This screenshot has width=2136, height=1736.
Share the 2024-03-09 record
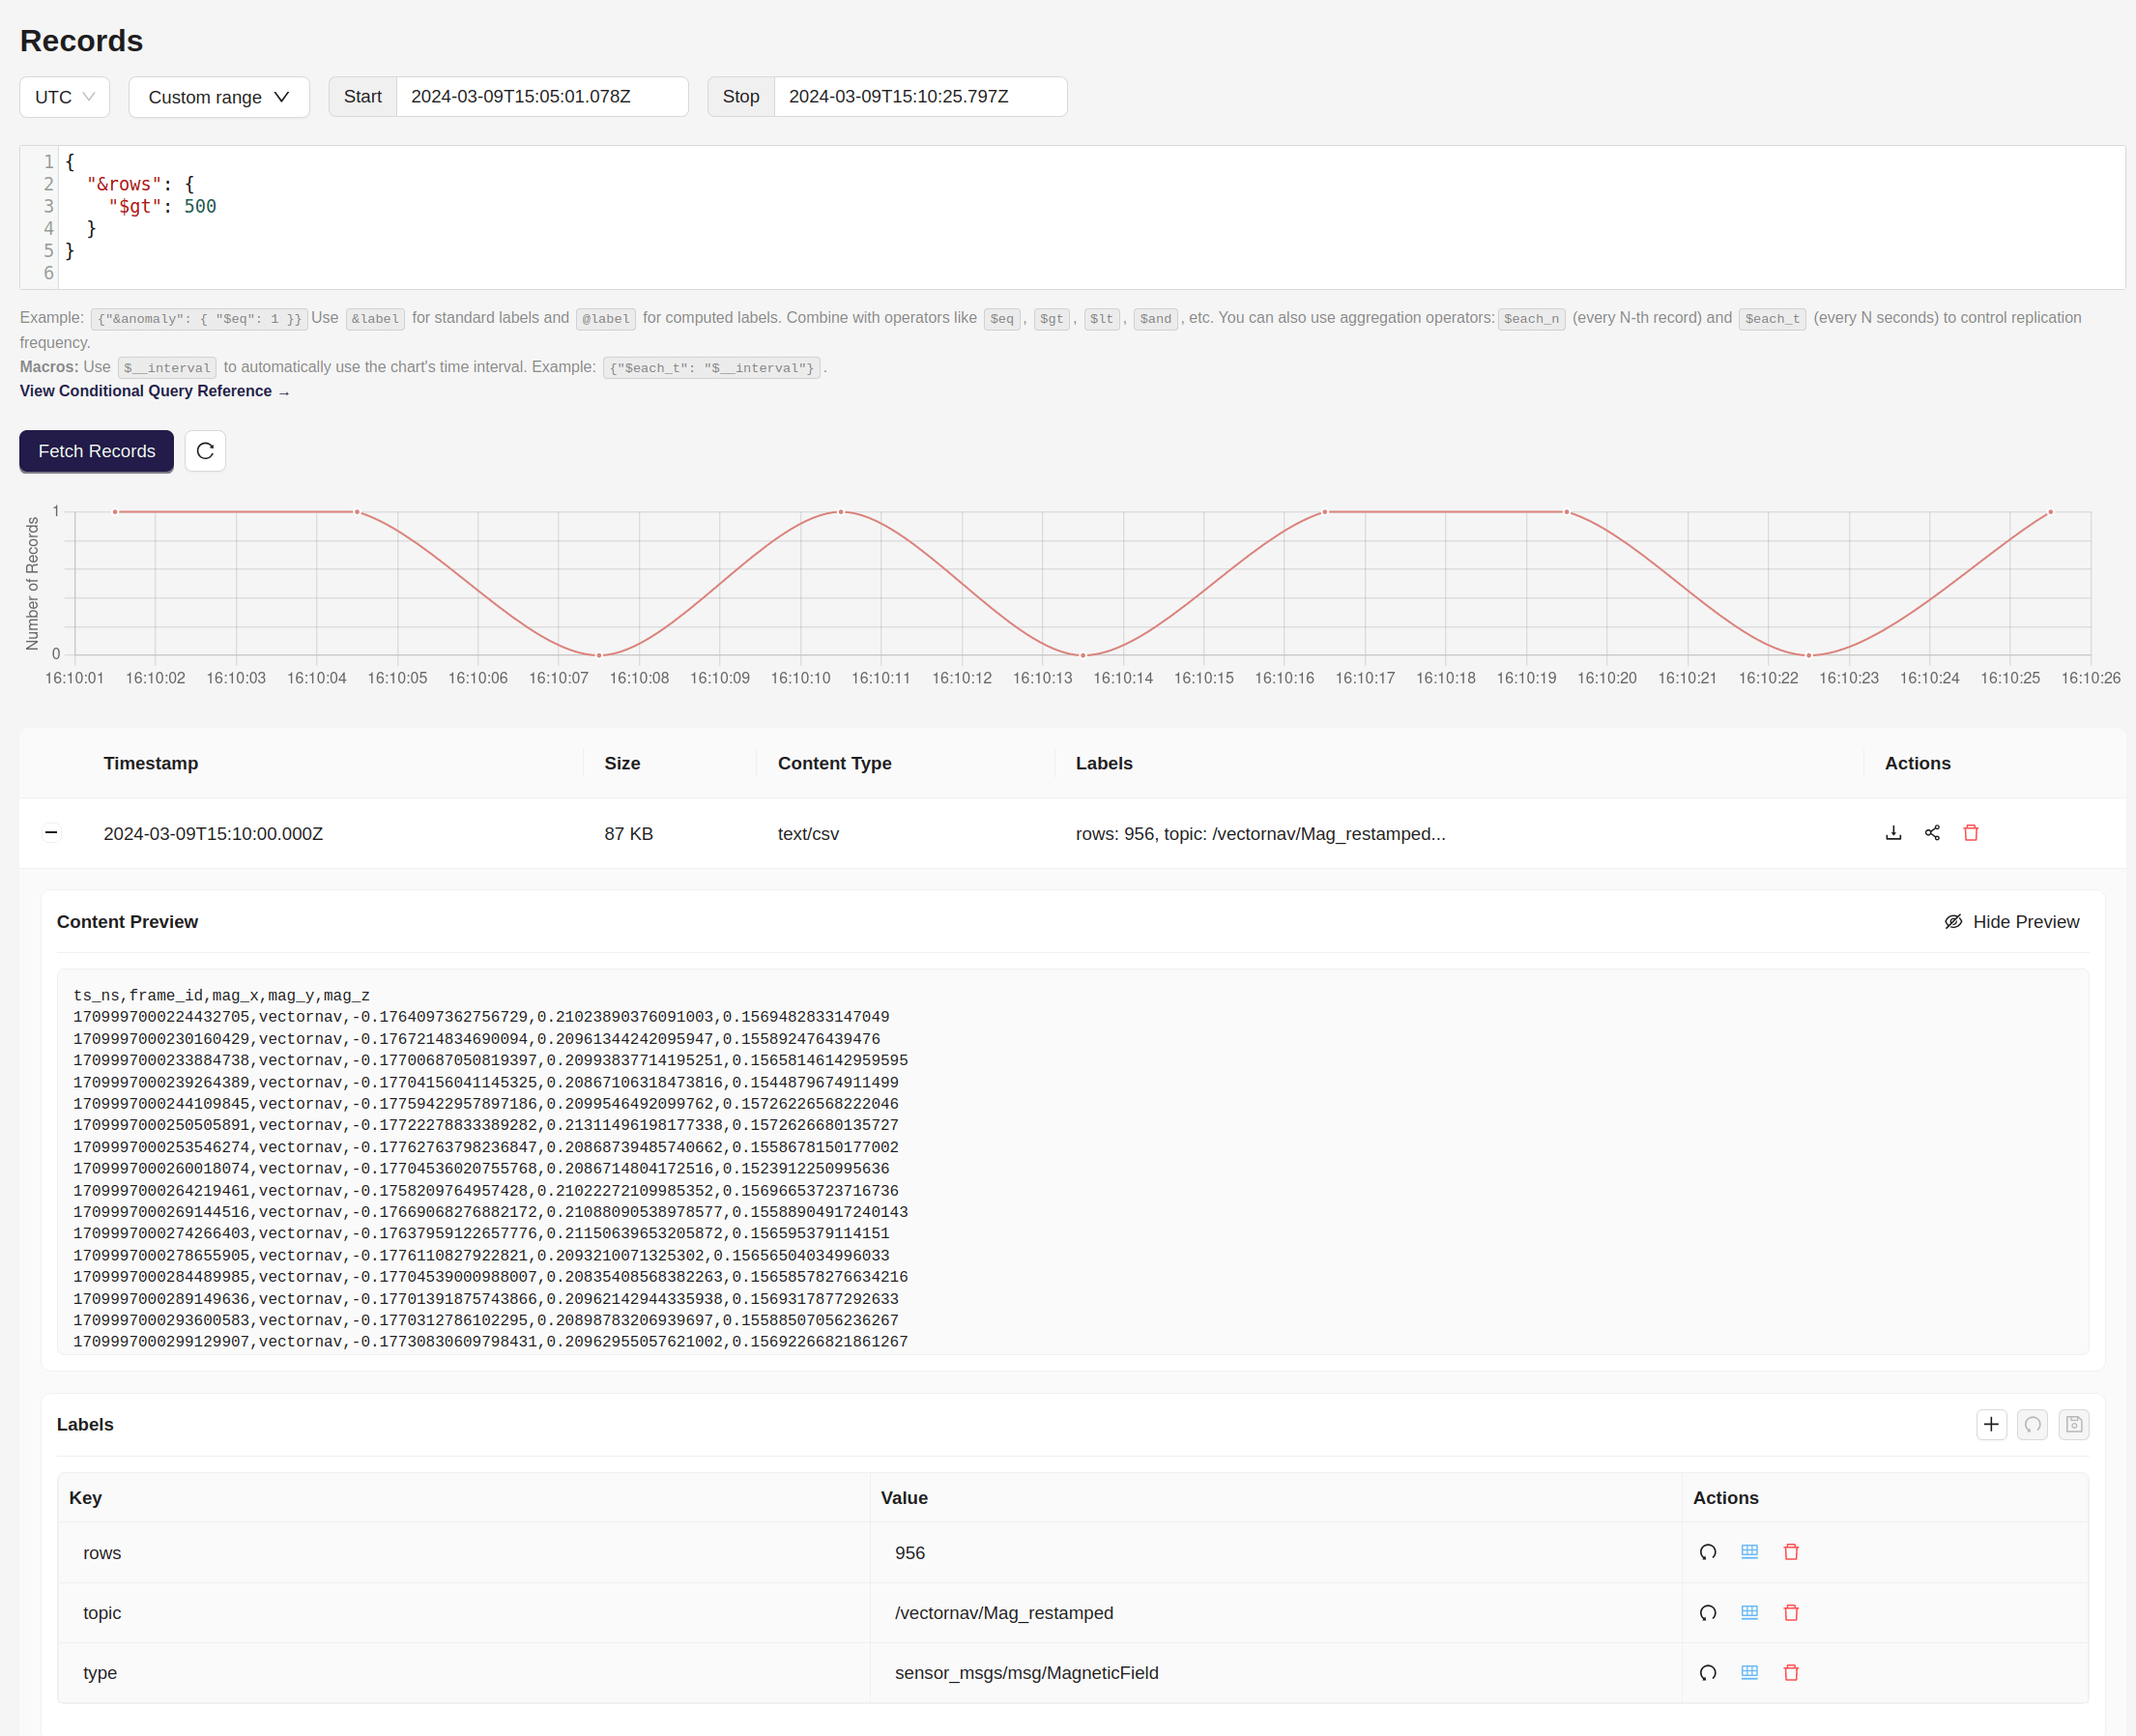click(x=1931, y=832)
